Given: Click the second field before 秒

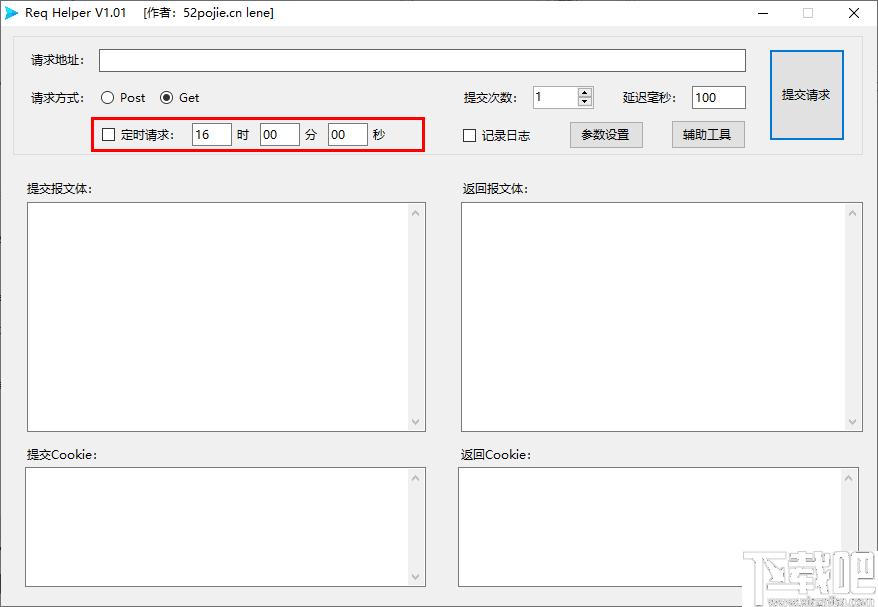Looking at the screenshot, I should [x=348, y=134].
